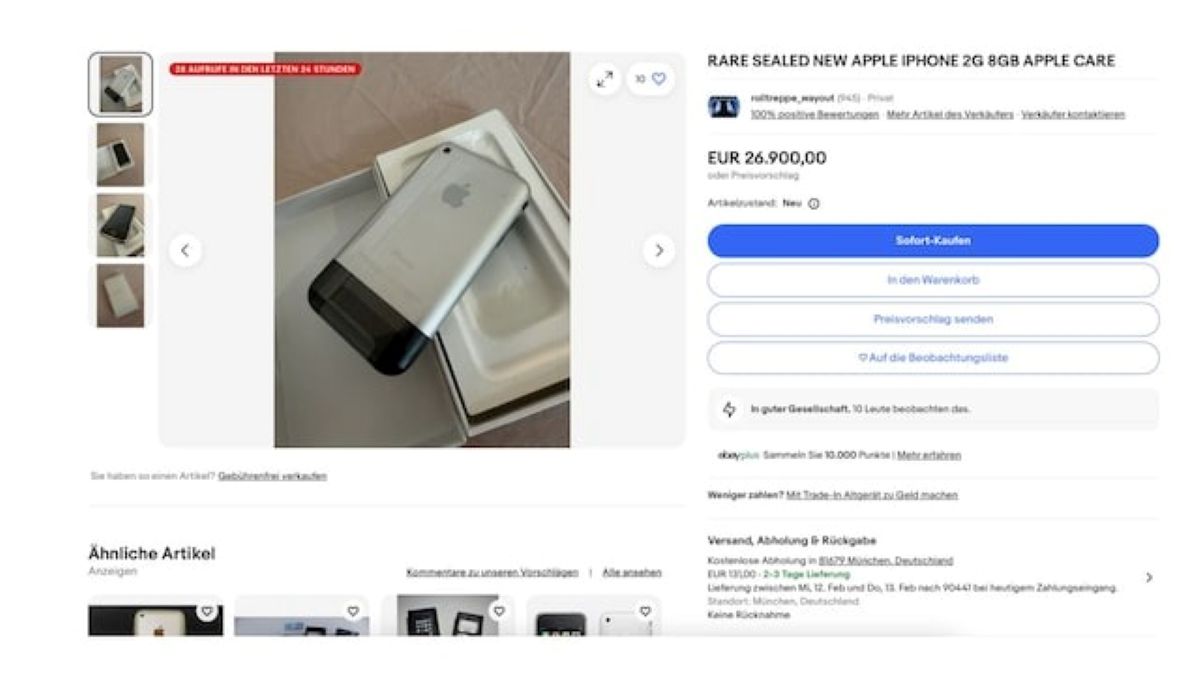1200x675 pixels.
Task: Show the next product photo
Action: coord(658,251)
